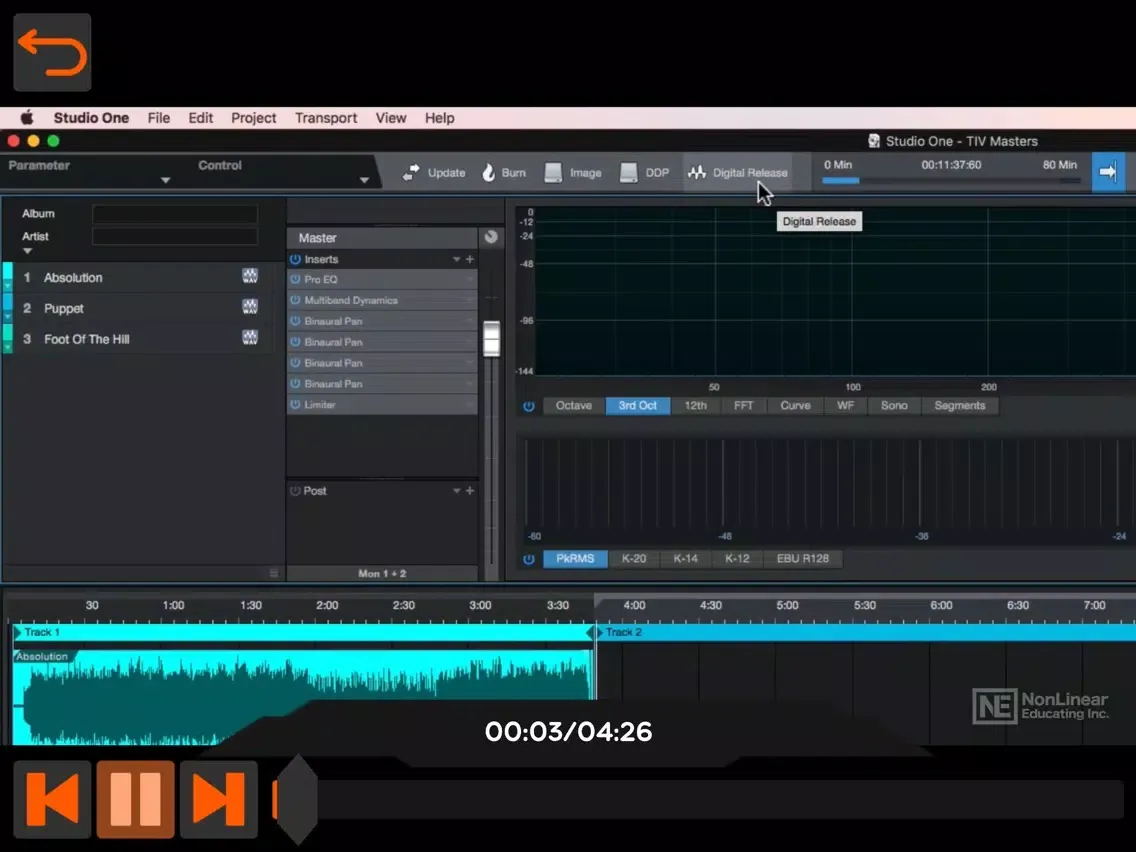The height and width of the screenshot is (852, 1136).
Task: Click the Update toolbar icon
Action: click(x=411, y=172)
